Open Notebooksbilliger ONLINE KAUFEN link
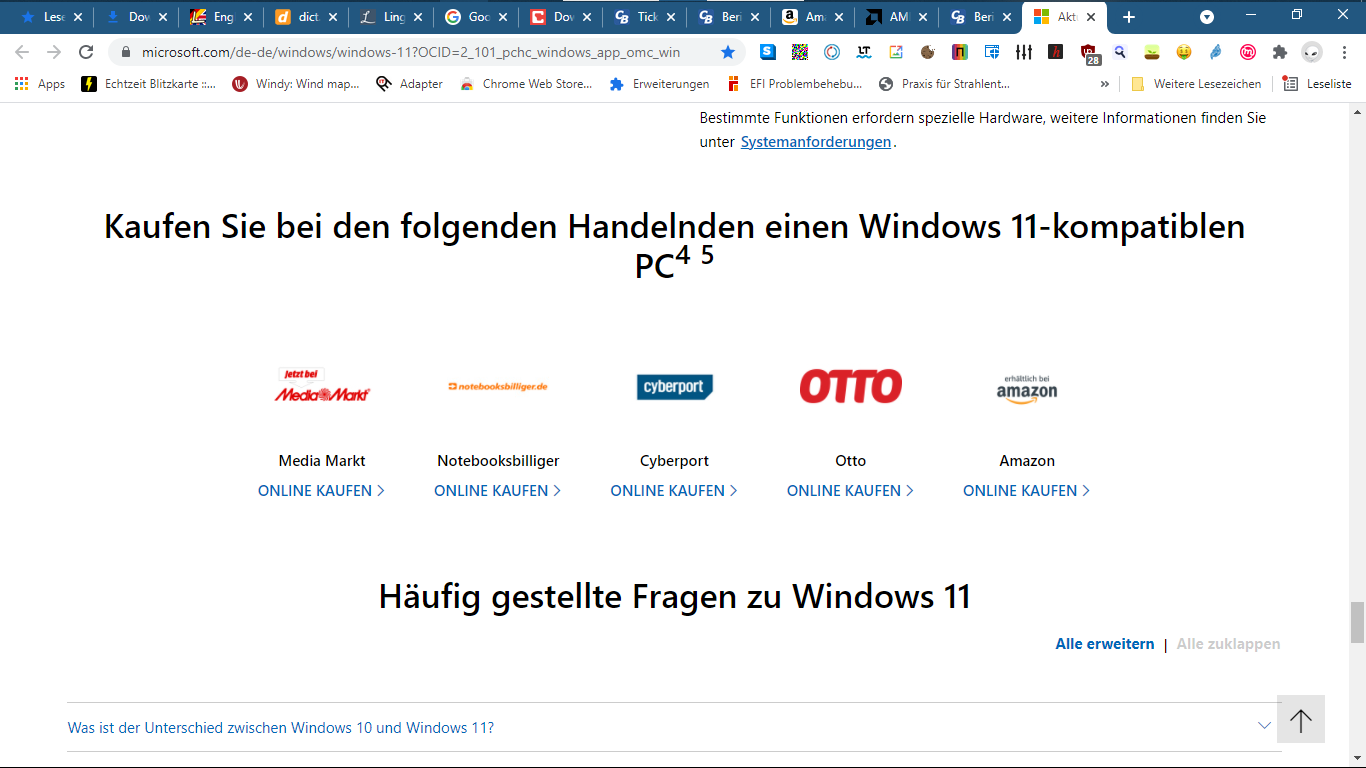 497,490
